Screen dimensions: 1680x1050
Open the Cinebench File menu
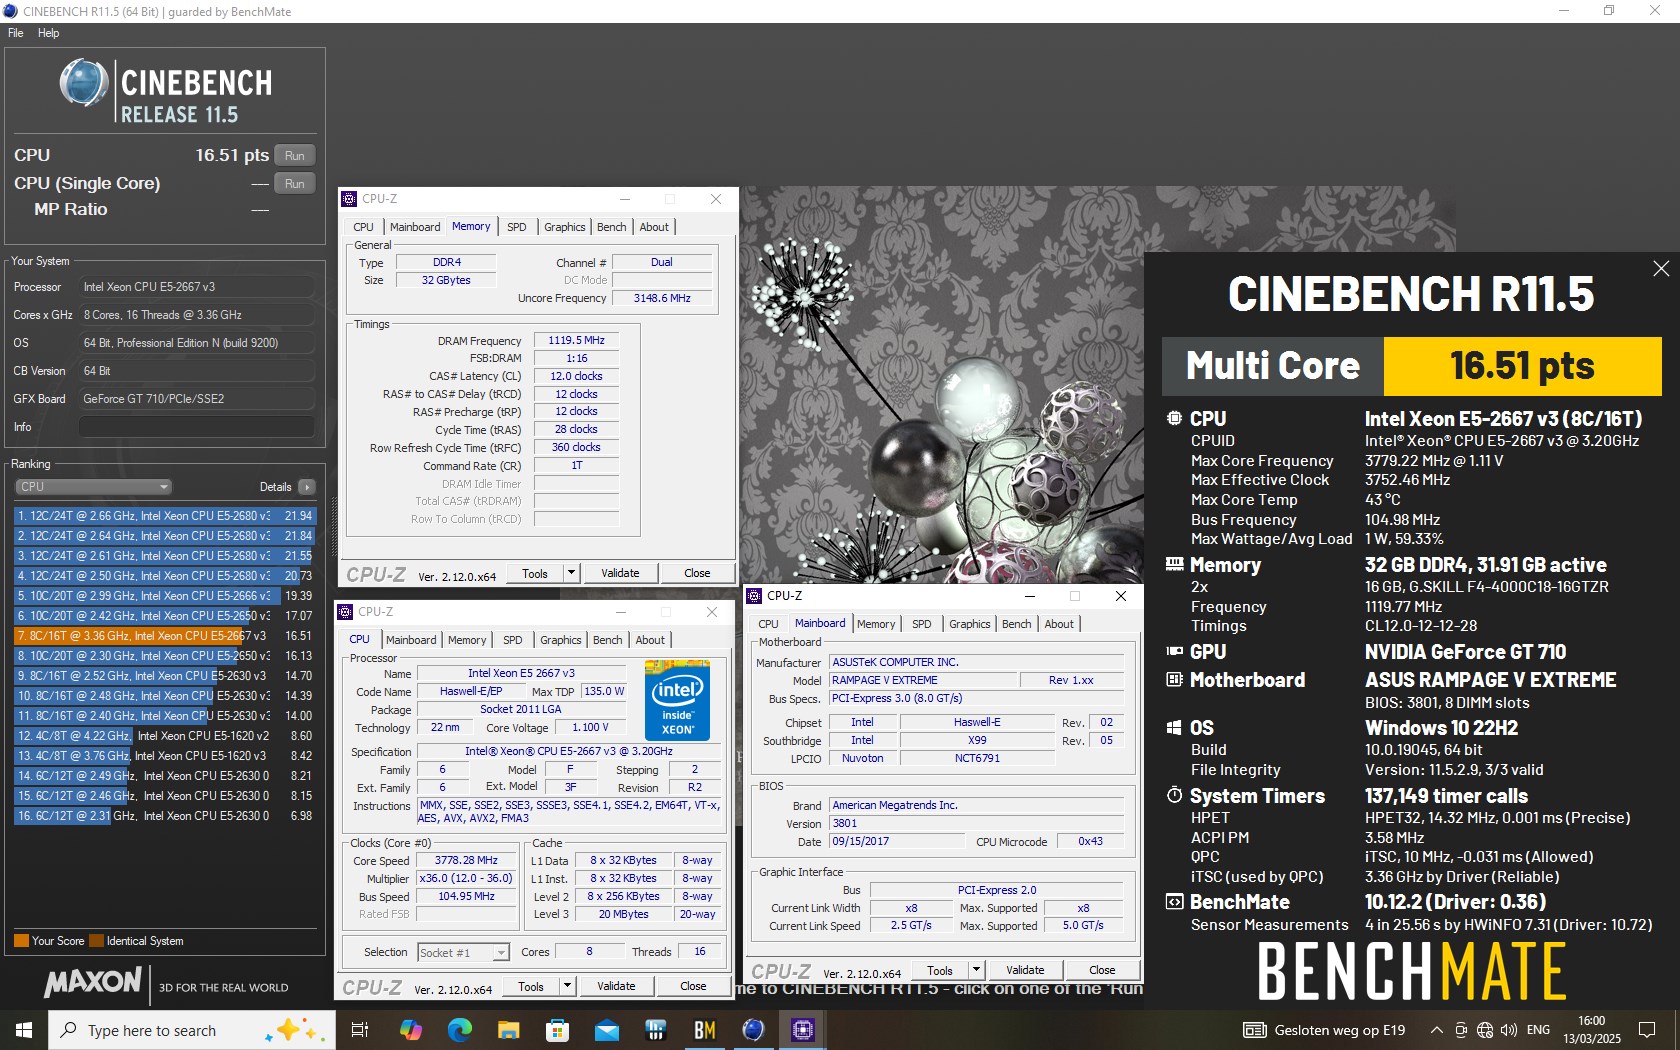[15, 33]
